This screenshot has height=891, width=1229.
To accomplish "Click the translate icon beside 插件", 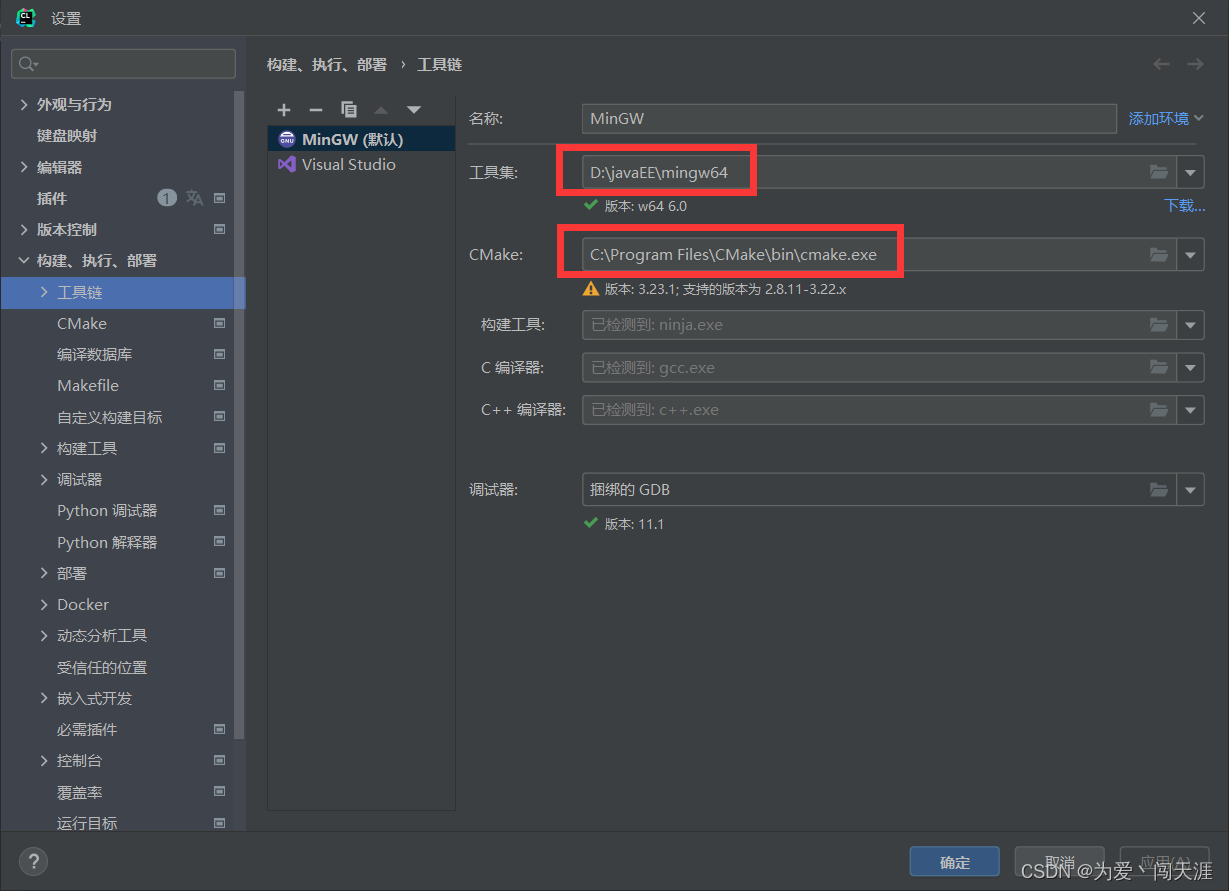I will [x=194, y=198].
